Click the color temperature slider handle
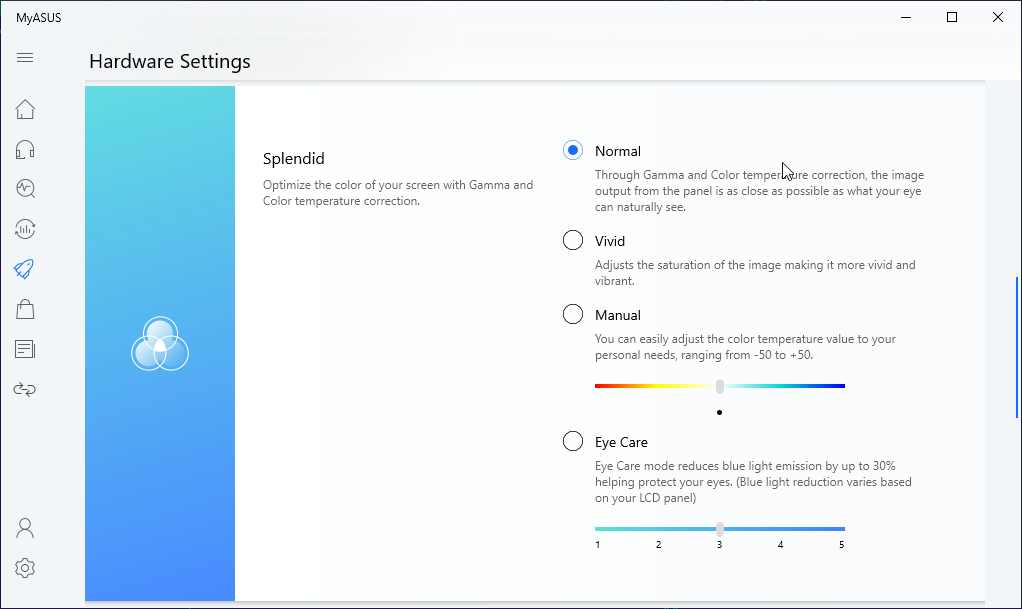 pos(720,386)
